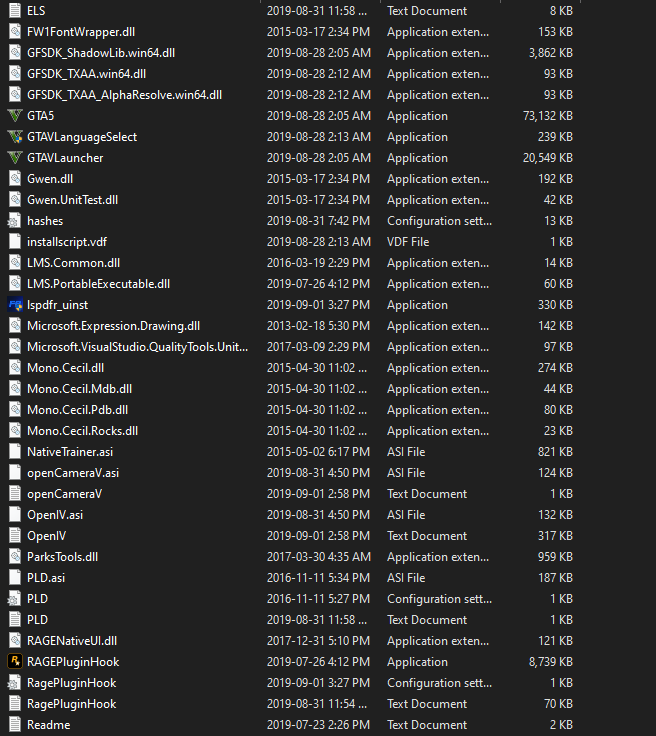
Task: Click the openCameraV text document name
Action: (64, 494)
